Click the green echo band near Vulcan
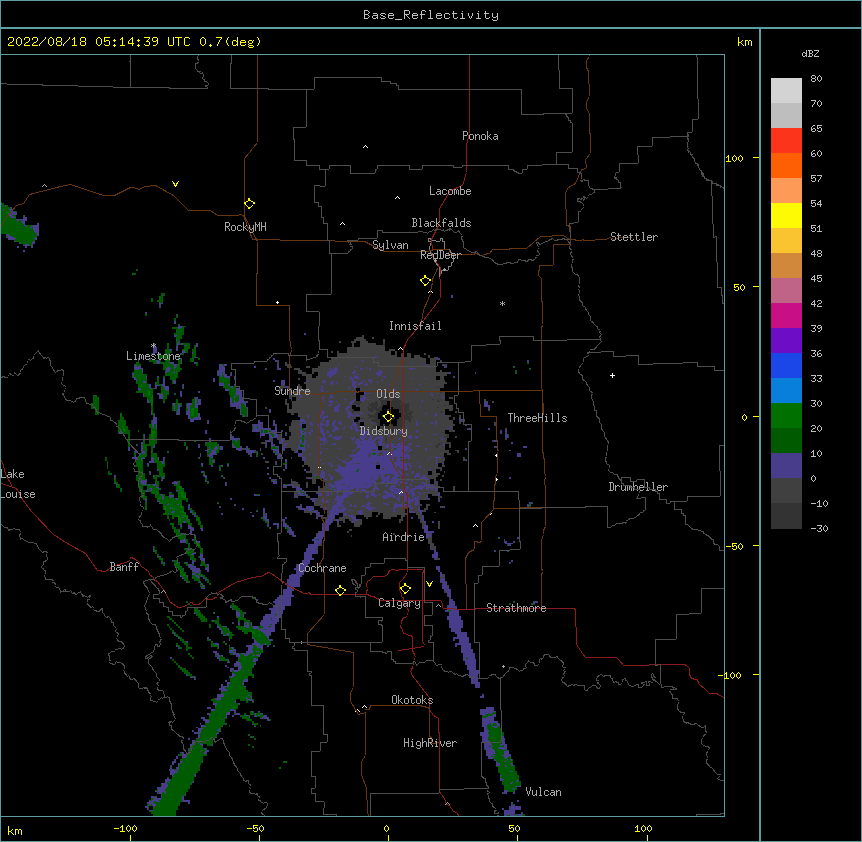The width and height of the screenshot is (862, 842). [503, 757]
